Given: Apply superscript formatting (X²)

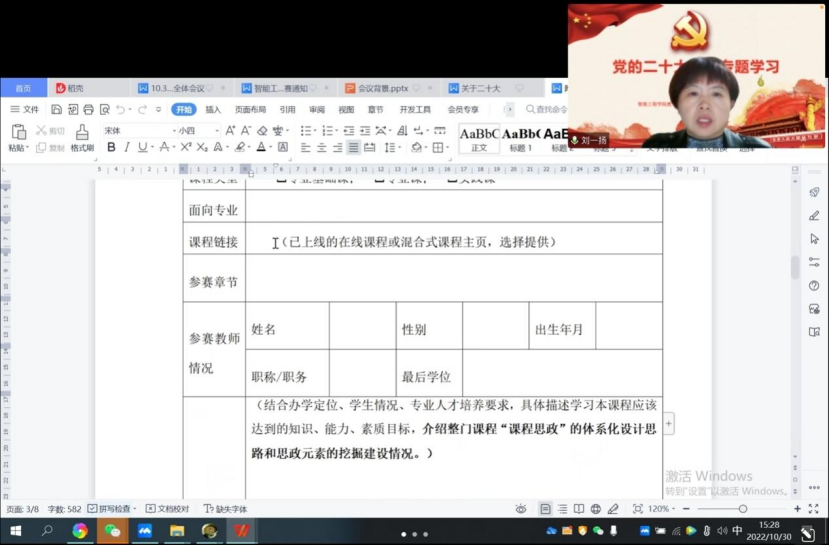Looking at the screenshot, I should 185,147.
